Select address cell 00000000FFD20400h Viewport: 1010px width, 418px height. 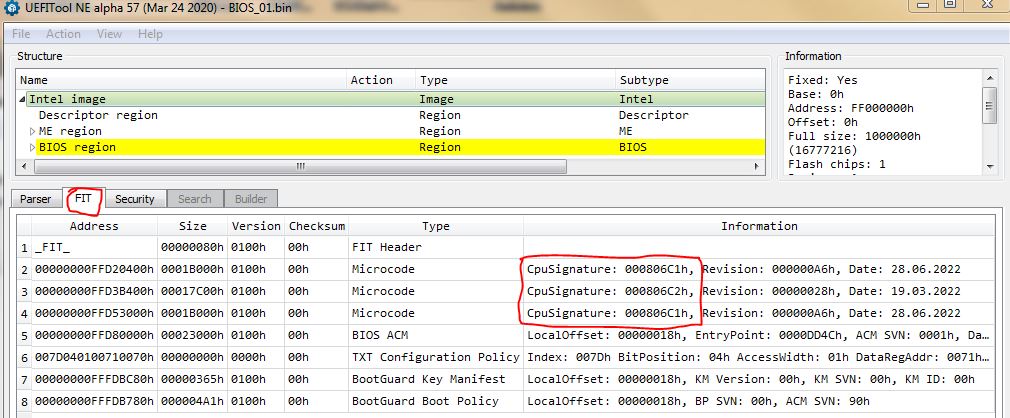coord(94,269)
